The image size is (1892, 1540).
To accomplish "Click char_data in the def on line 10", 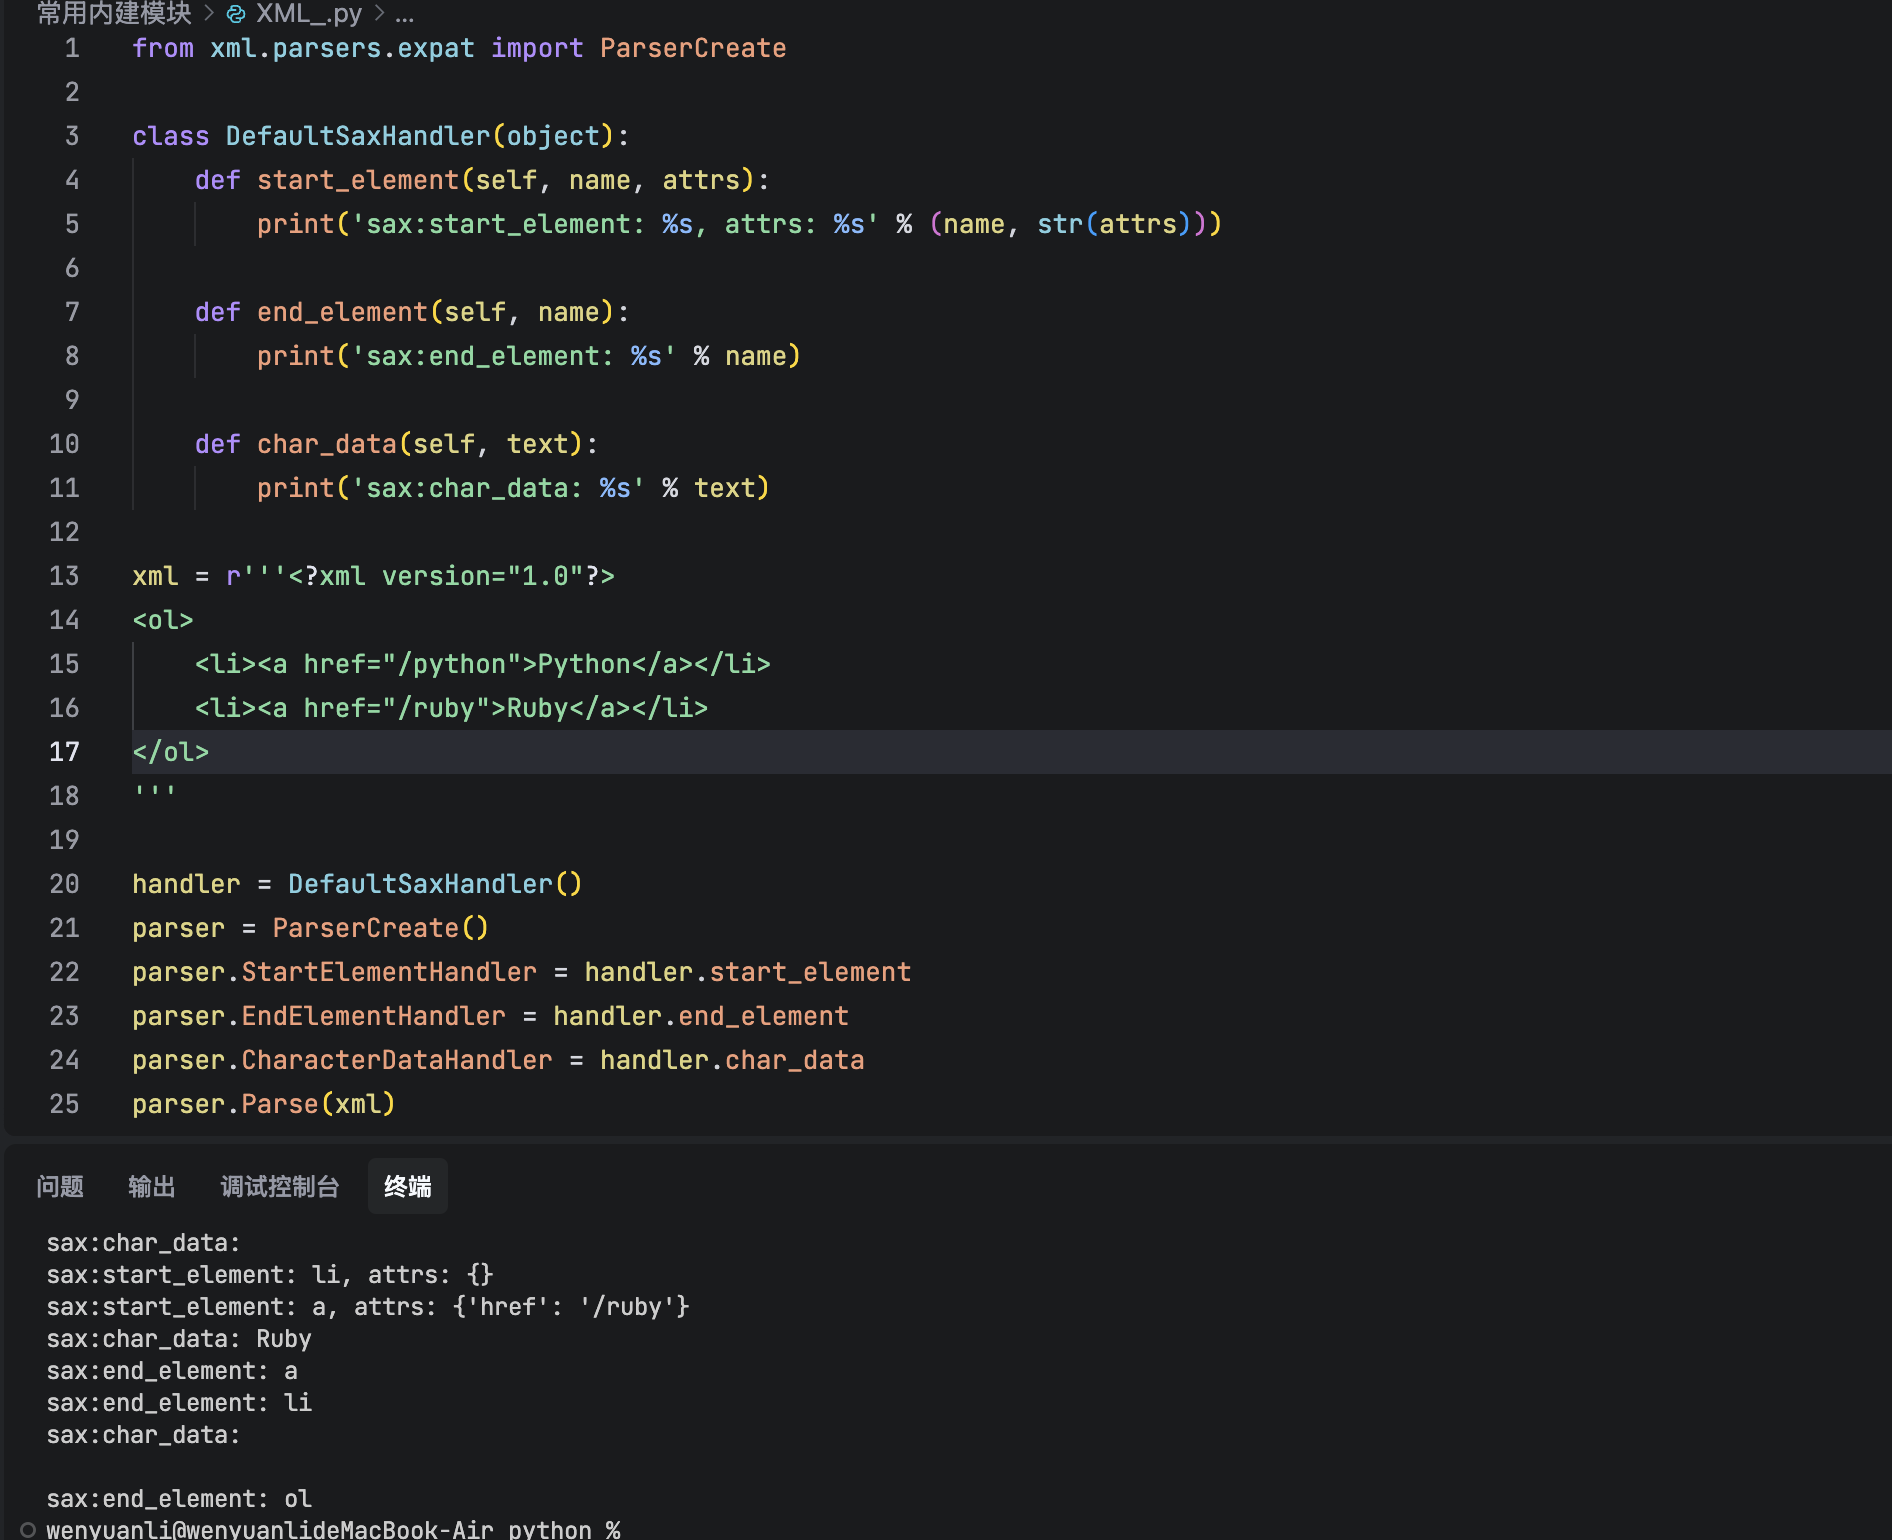I will 327,444.
